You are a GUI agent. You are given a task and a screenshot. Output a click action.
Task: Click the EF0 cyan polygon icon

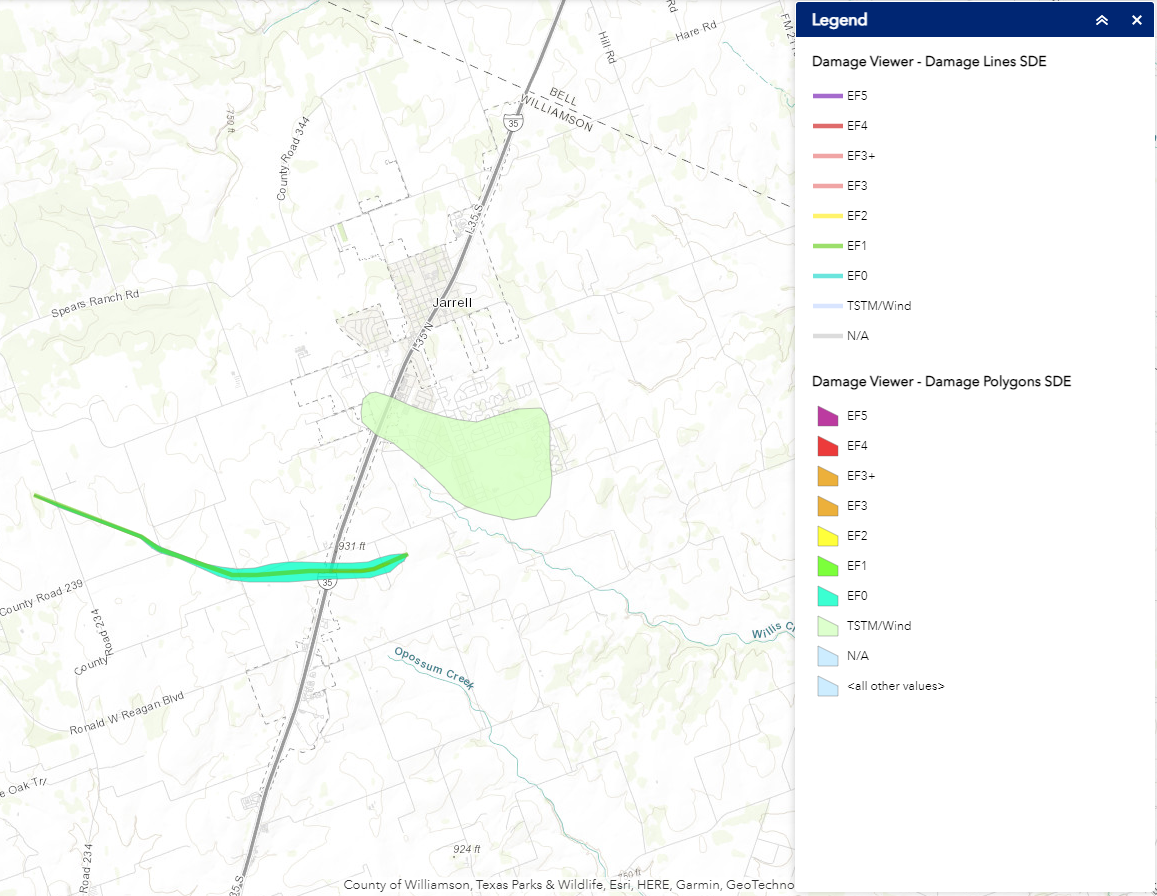(x=828, y=596)
